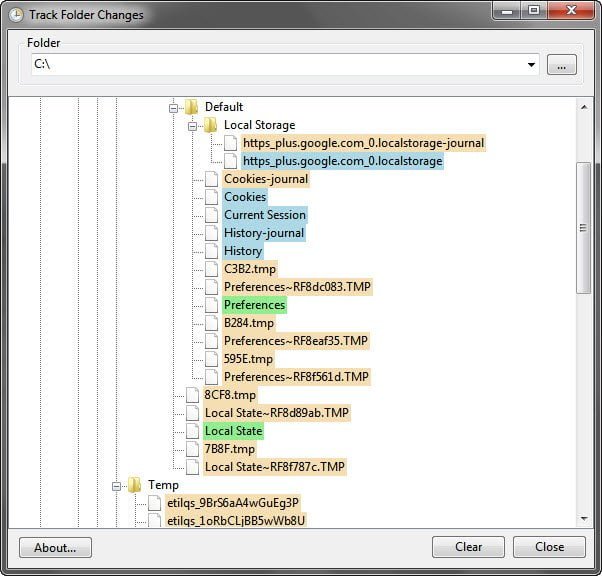Click file icon beside https_plus.google.com_0.localstorage-journal
This screenshot has width=602, height=576.
[230, 143]
